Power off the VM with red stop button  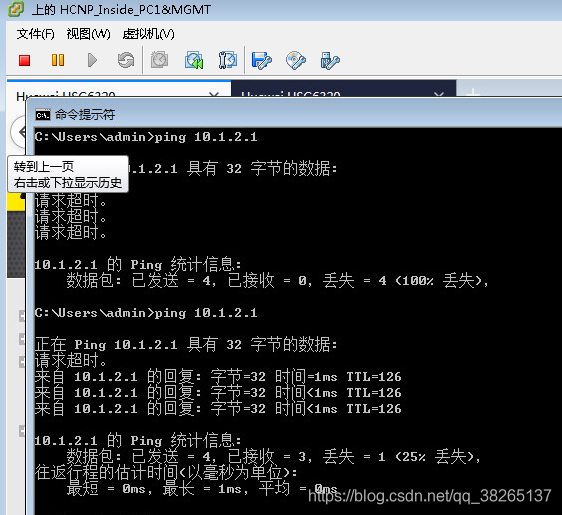pyautogui.click(x=24, y=60)
